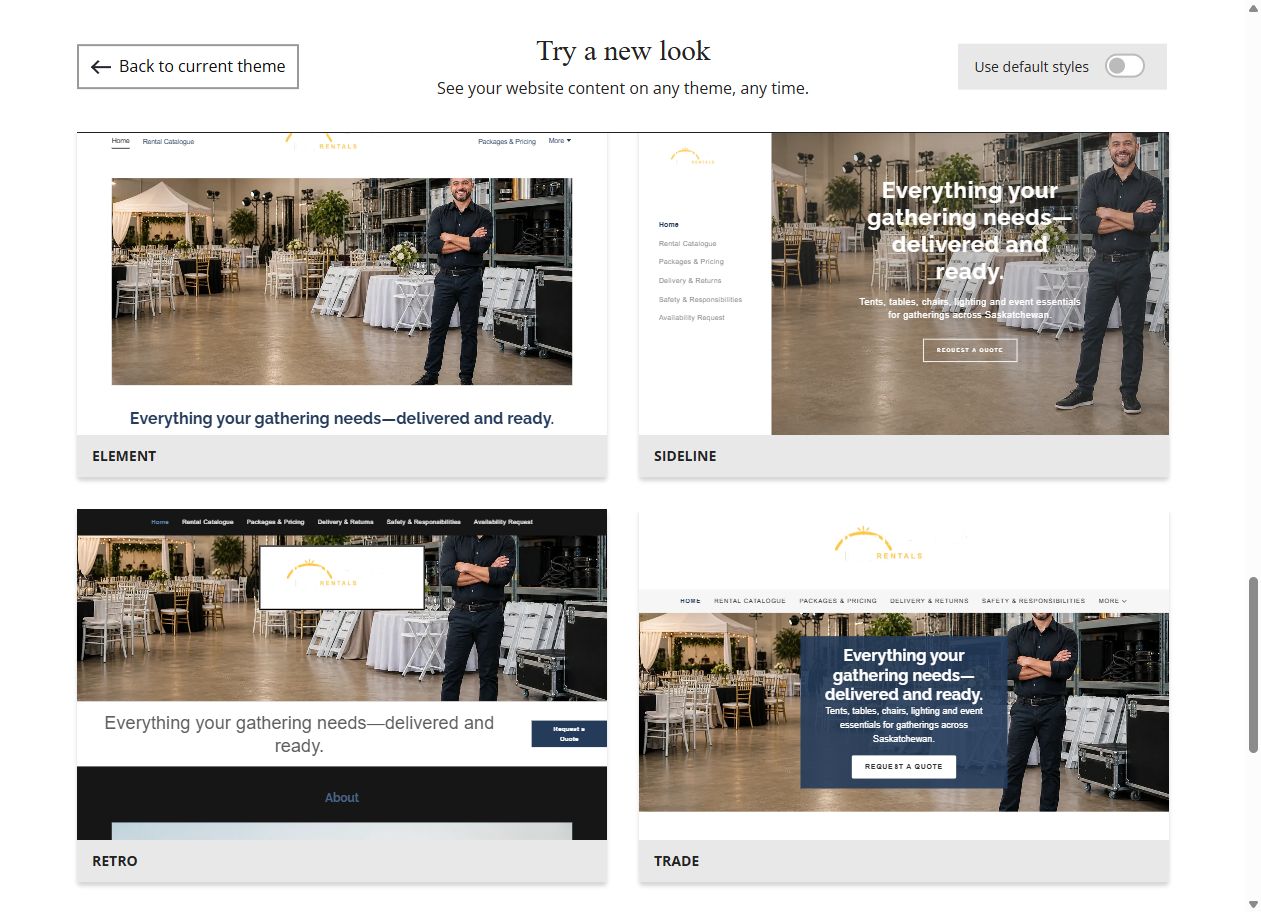Select the Retro theme preview thumbnail

point(342,674)
